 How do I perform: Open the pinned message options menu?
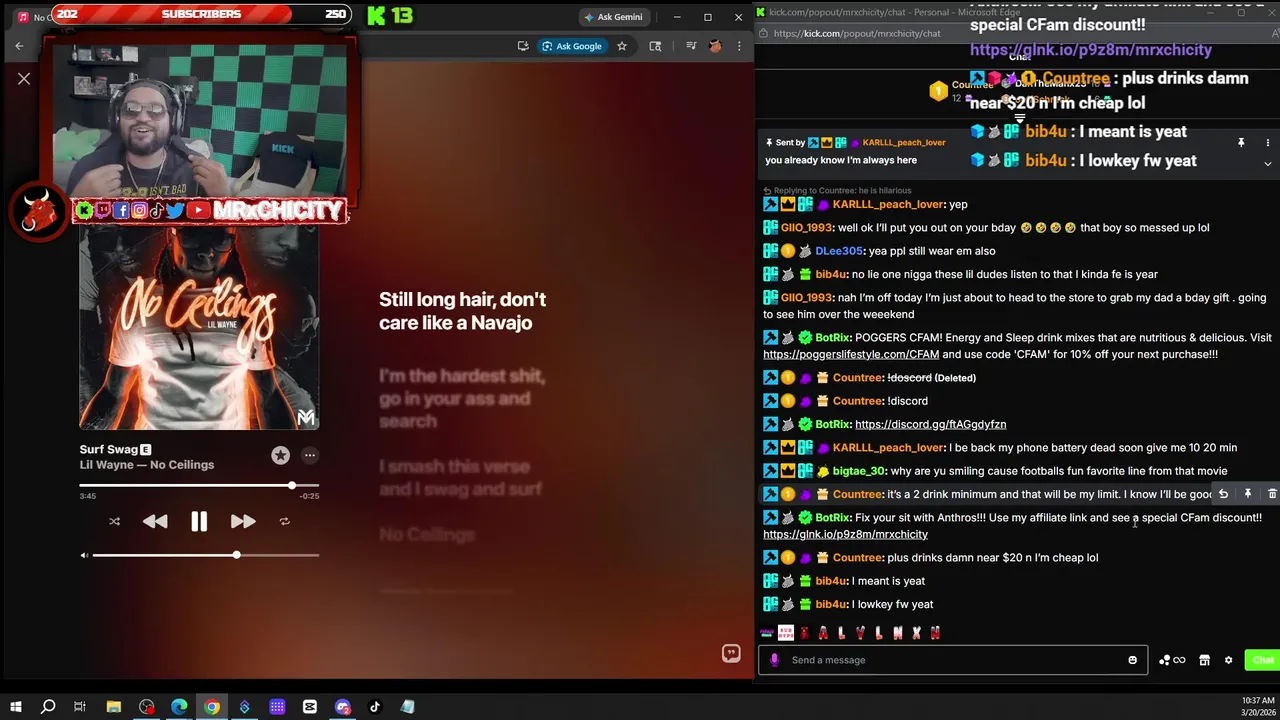1268,143
